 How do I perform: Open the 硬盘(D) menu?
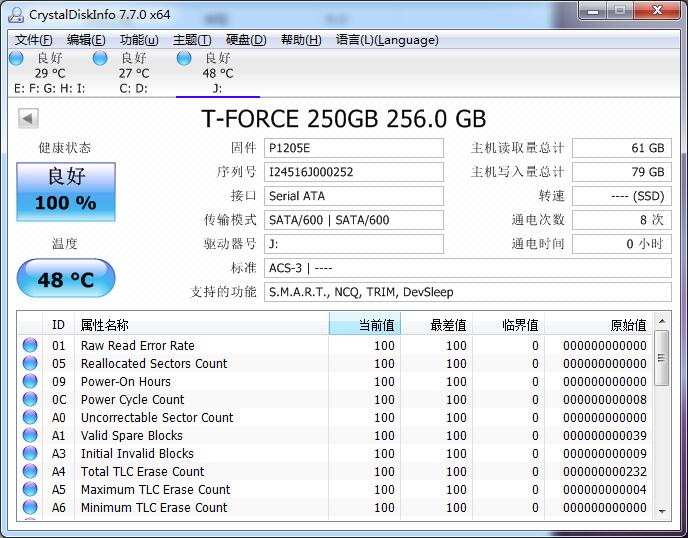click(246, 40)
